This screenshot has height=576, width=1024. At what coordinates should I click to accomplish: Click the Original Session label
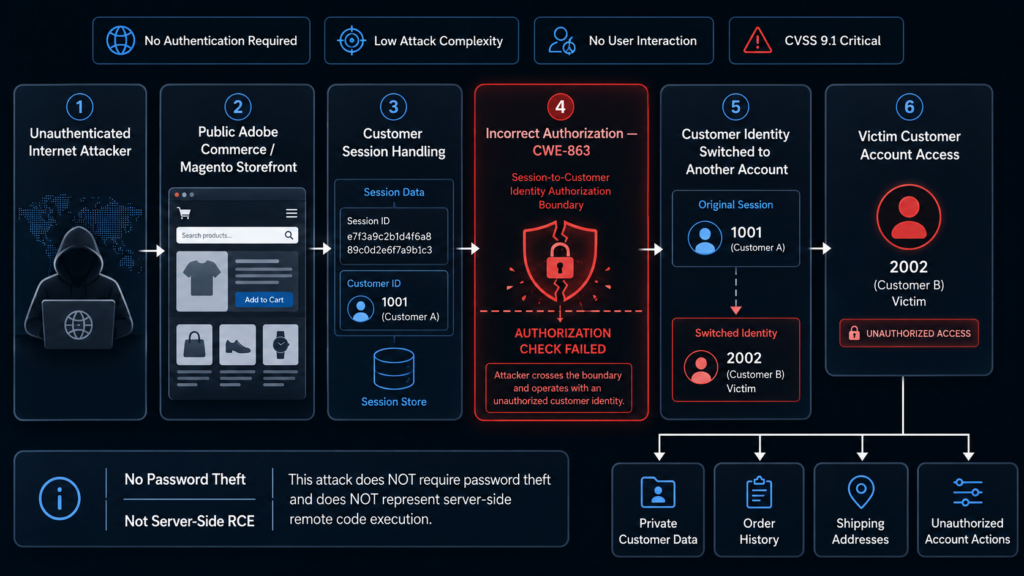point(735,204)
